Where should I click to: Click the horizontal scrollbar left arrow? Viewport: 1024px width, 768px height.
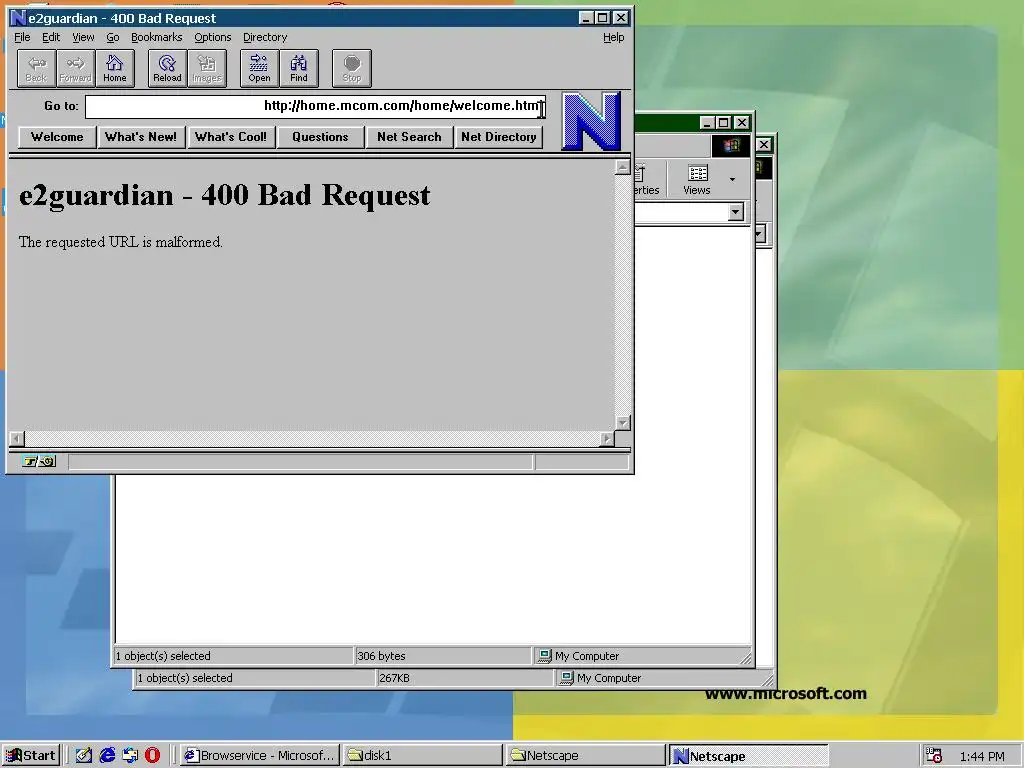pyautogui.click(x=17, y=439)
